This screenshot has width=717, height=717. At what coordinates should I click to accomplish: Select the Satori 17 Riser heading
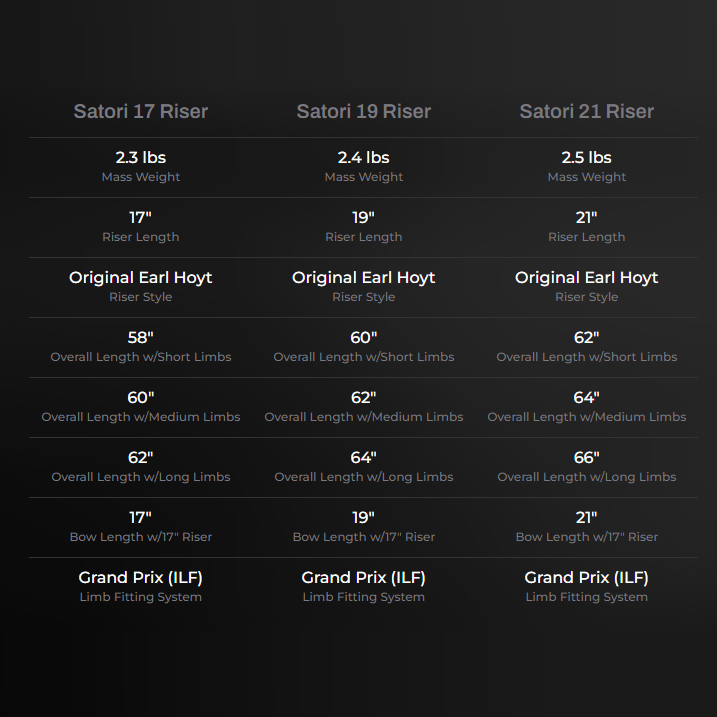coord(141,112)
